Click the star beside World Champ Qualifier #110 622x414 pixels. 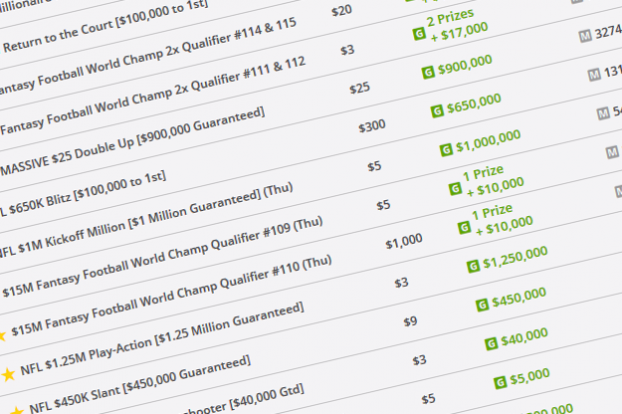click(2, 337)
